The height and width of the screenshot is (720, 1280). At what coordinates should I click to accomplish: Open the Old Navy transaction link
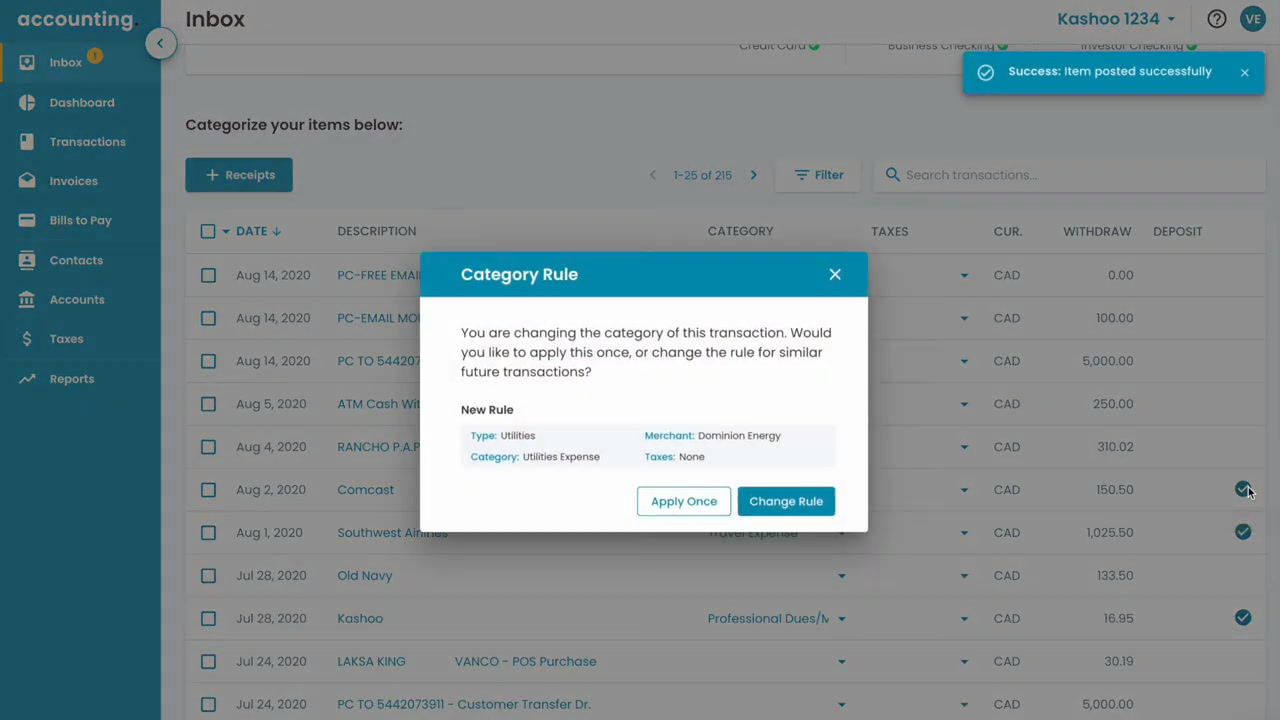coord(365,576)
